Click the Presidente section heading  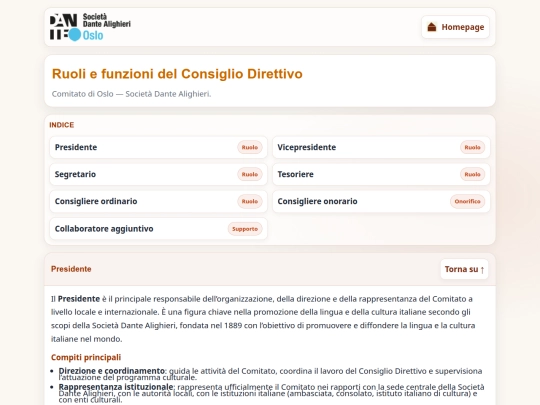pyautogui.click(x=71, y=269)
